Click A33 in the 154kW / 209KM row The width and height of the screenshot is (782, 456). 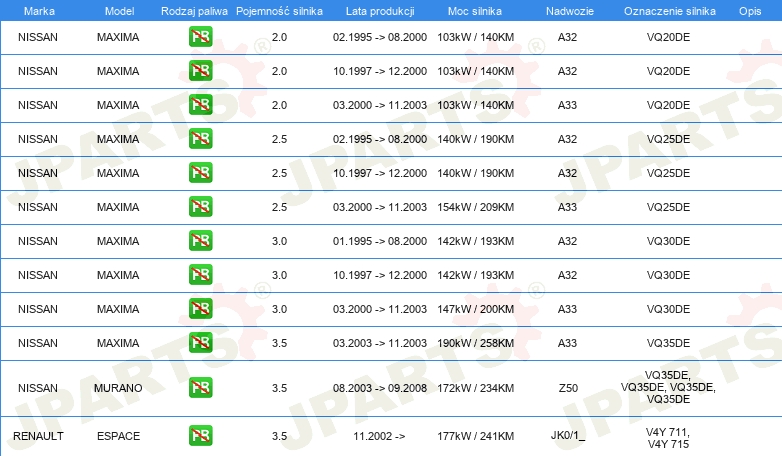click(x=568, y=207)
